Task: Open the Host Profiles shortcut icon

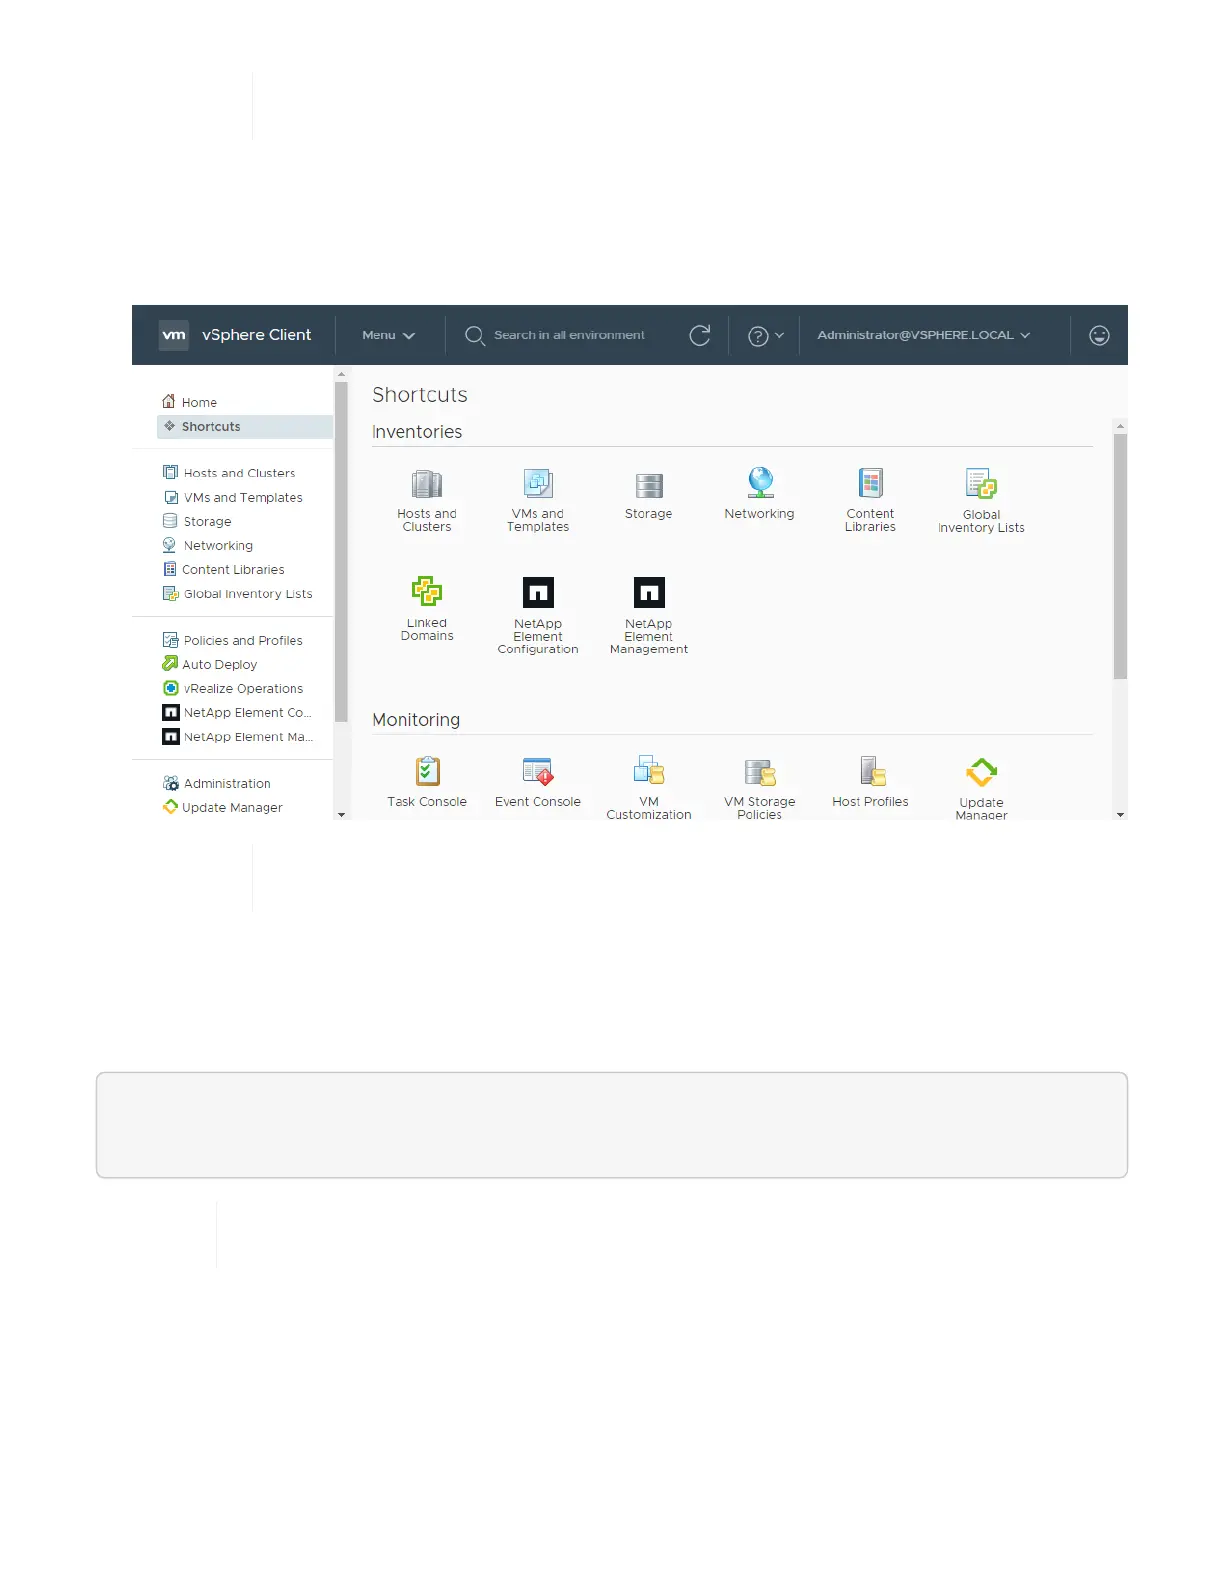Action: [x=872, y=772]
